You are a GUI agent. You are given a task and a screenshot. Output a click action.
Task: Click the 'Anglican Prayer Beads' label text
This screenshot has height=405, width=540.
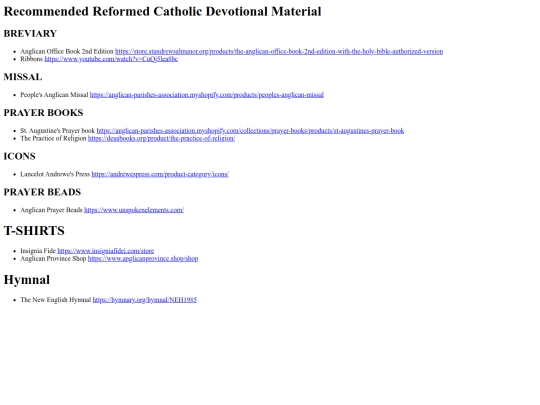pos(51,210)
